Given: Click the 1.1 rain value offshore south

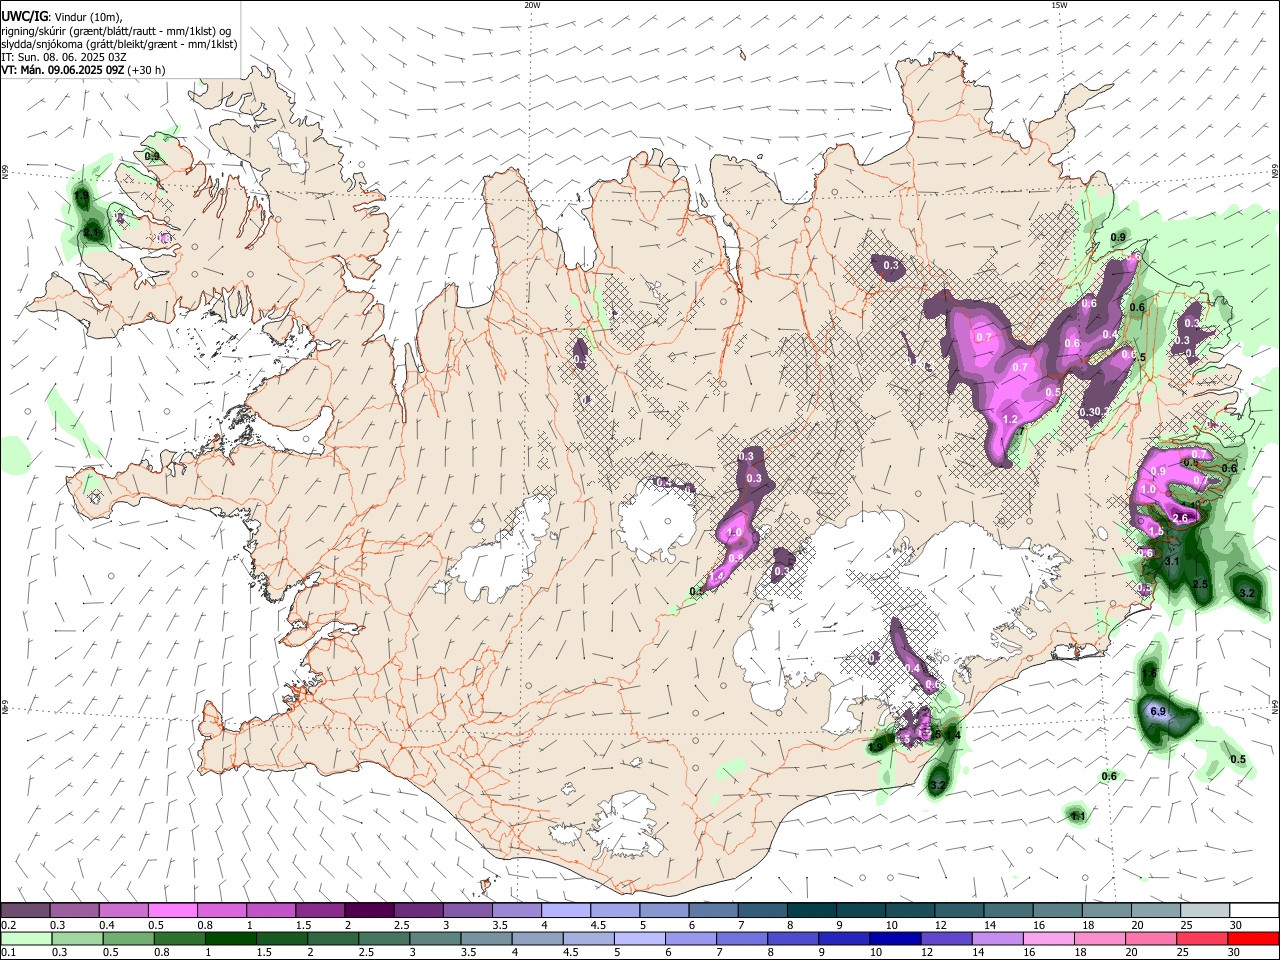Looking at the screenshot, I should [x=1078, y=817].
